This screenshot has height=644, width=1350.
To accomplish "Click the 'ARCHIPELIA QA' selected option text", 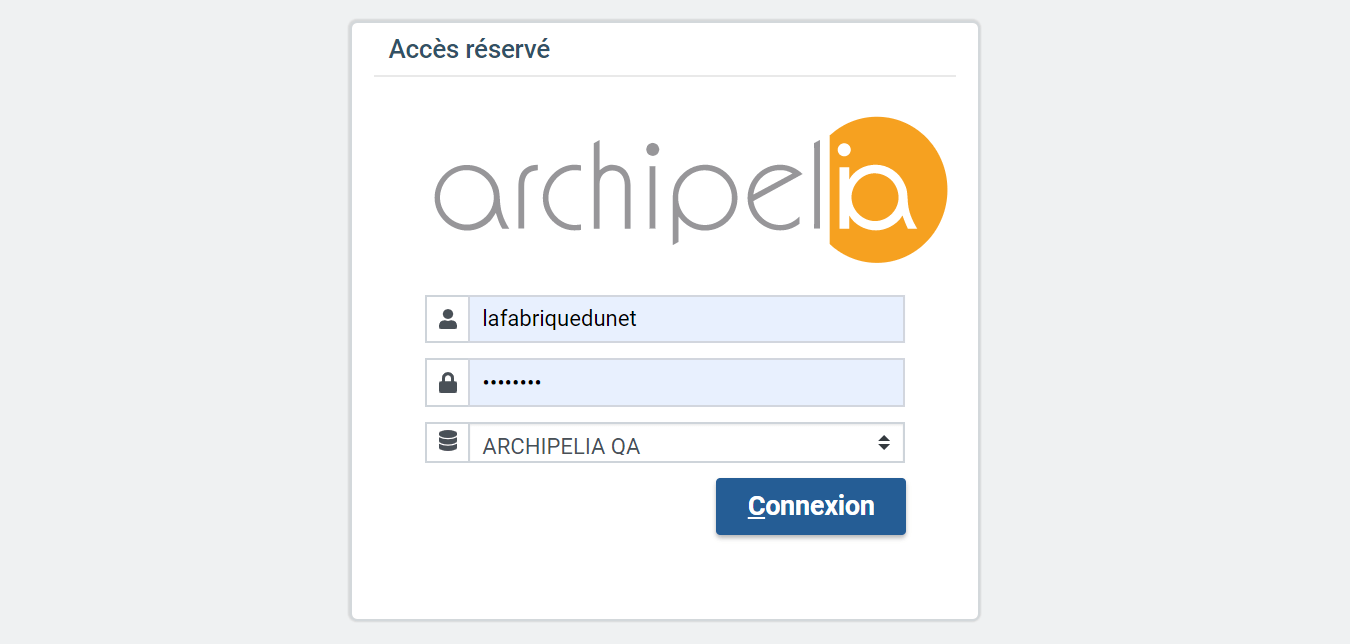I will point(561,447).
